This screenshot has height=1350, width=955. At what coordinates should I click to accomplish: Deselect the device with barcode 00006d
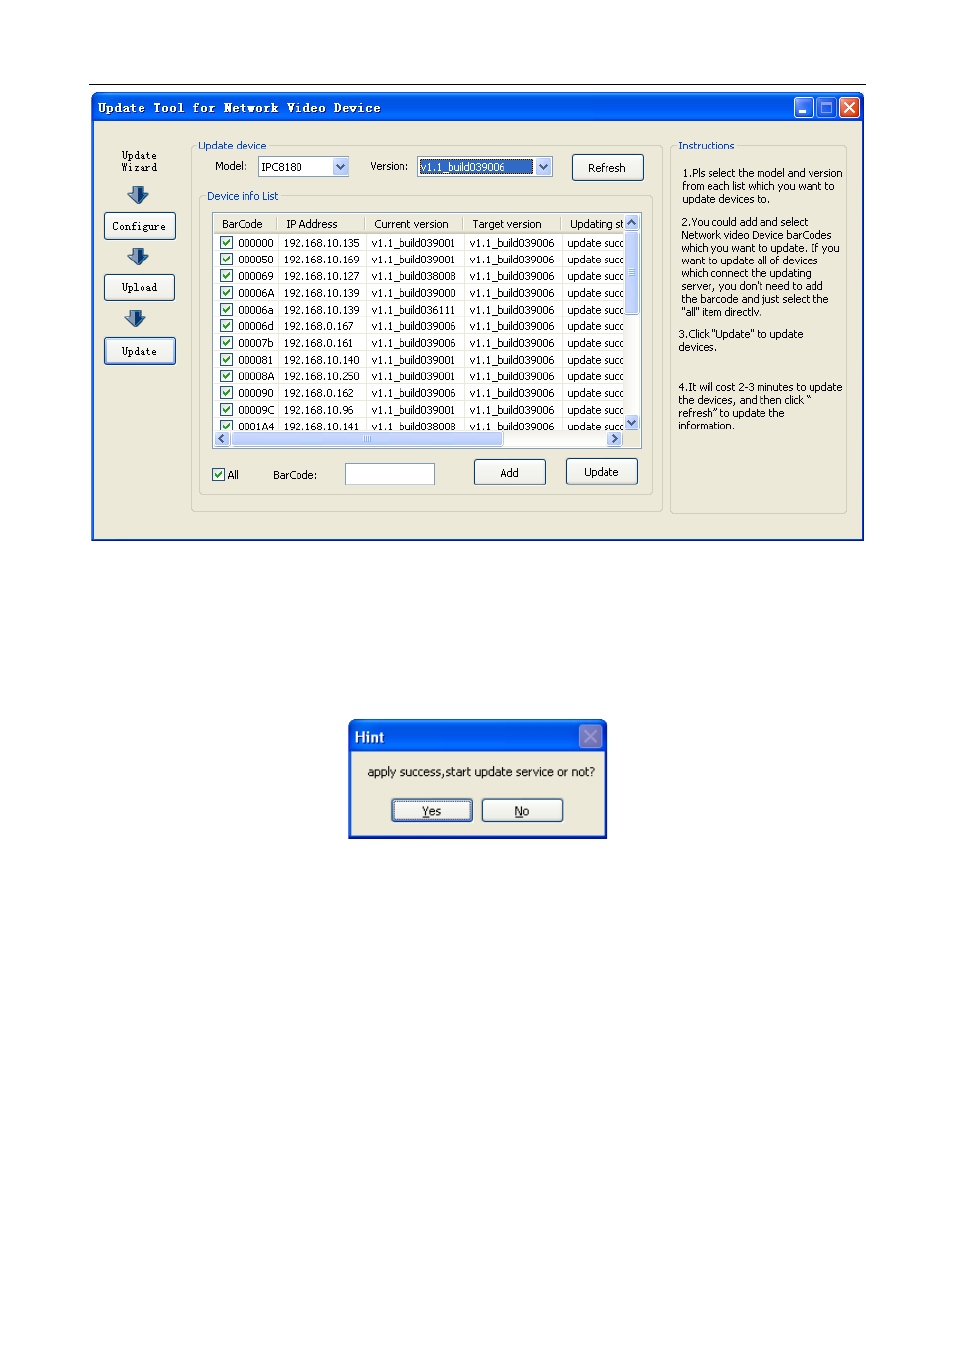227,326
